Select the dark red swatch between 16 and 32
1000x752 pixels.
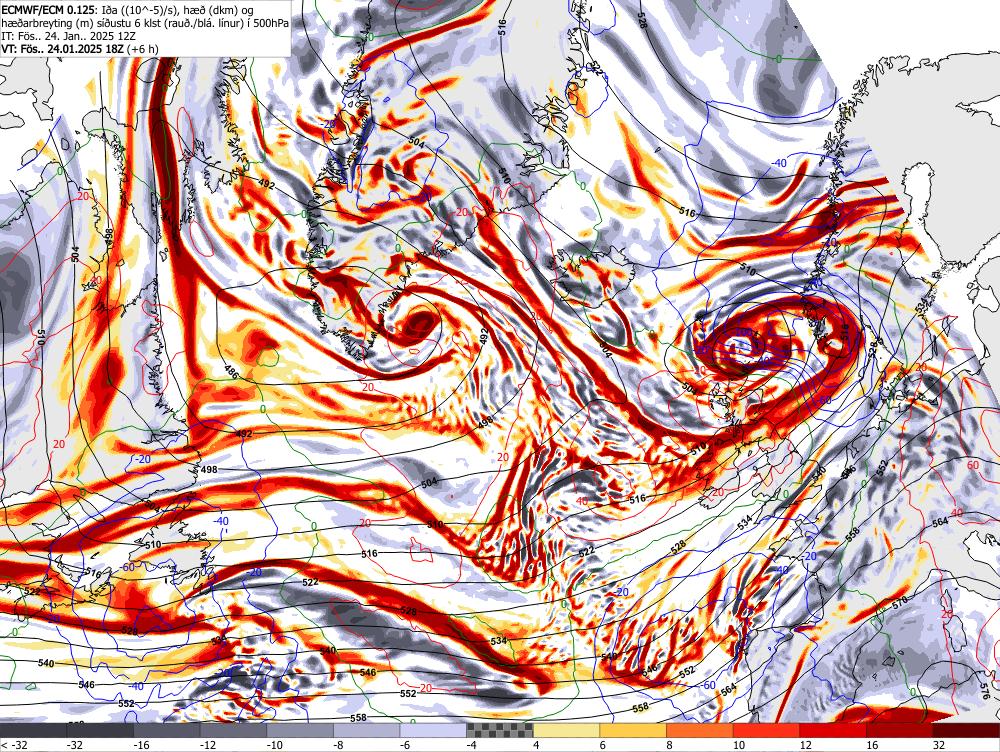click(900, 730)
